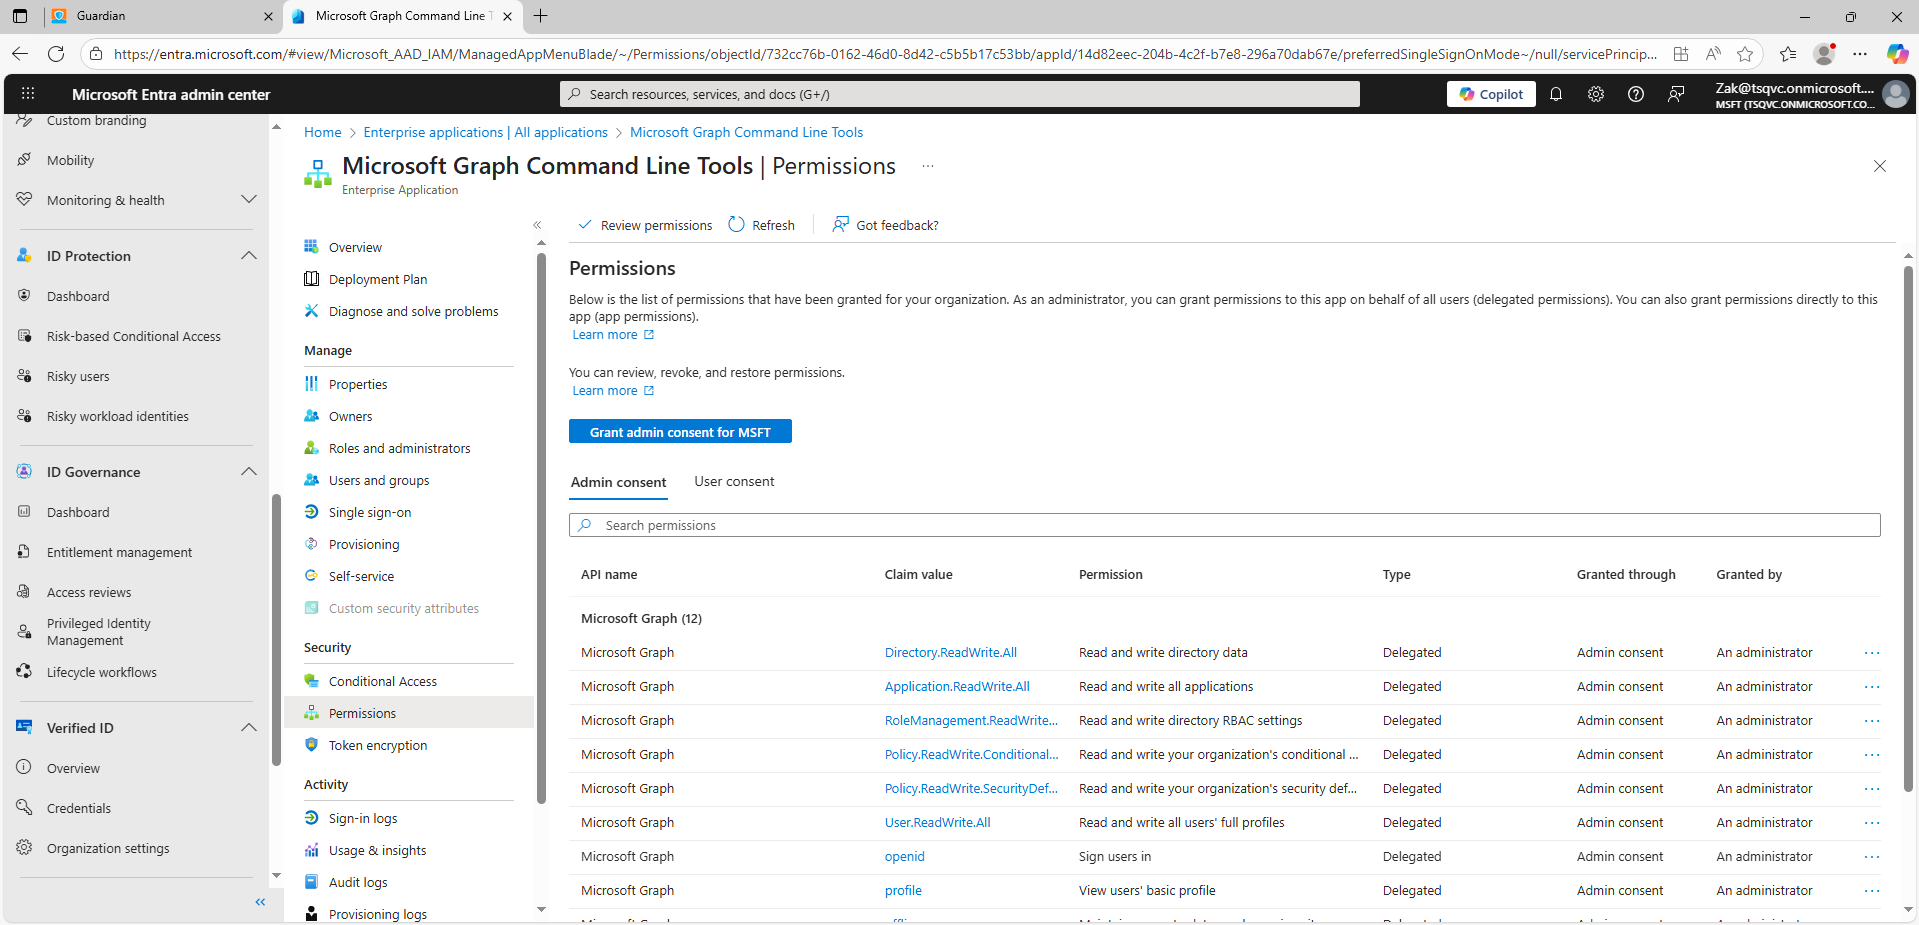Open row options for Directory.ReadWrite.All
The image size is (1919, 925).
(x=1871, y=653)
